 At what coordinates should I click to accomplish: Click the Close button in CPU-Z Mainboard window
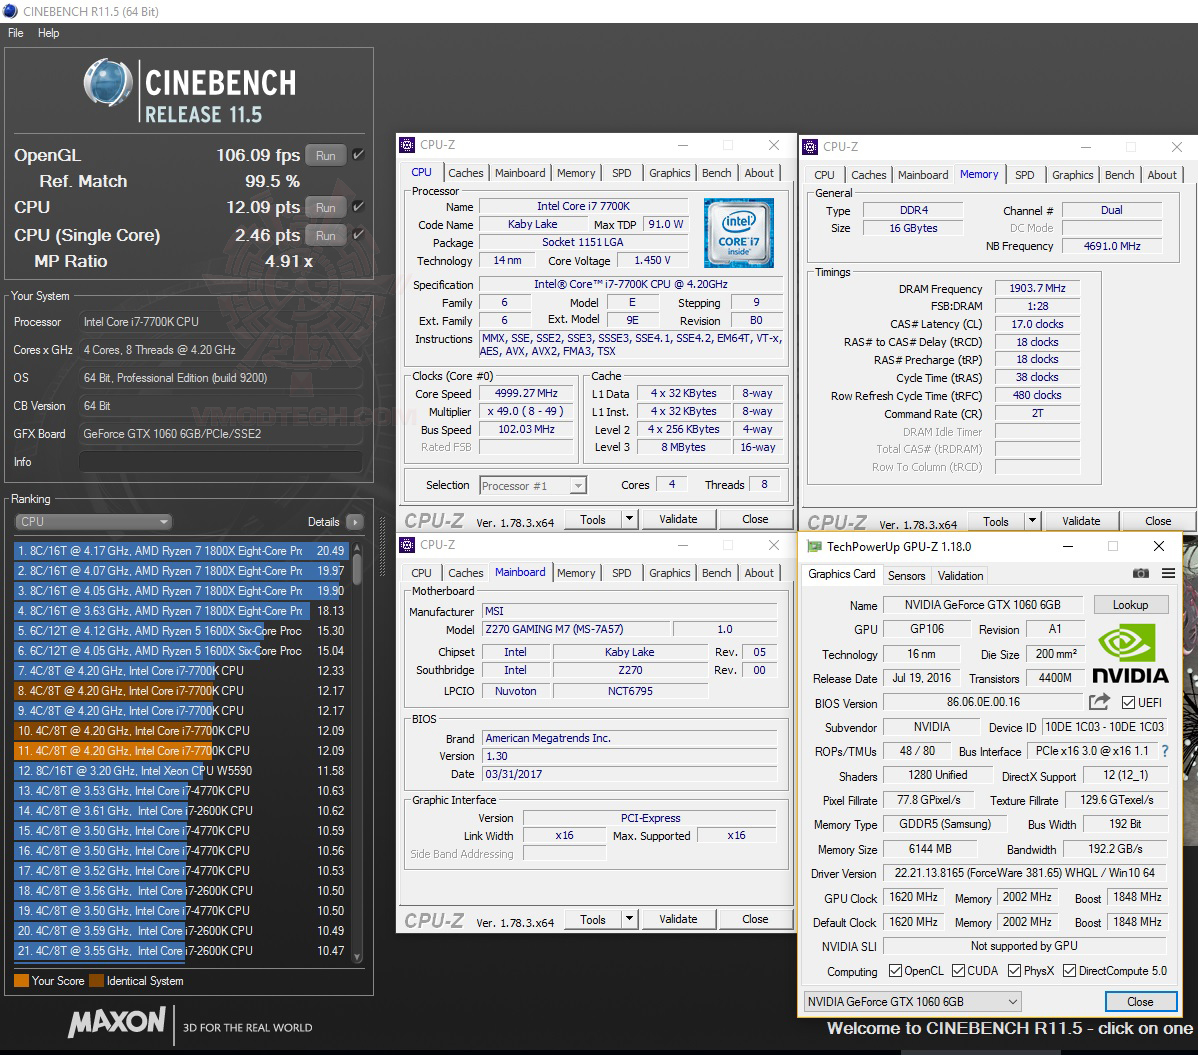755,919
